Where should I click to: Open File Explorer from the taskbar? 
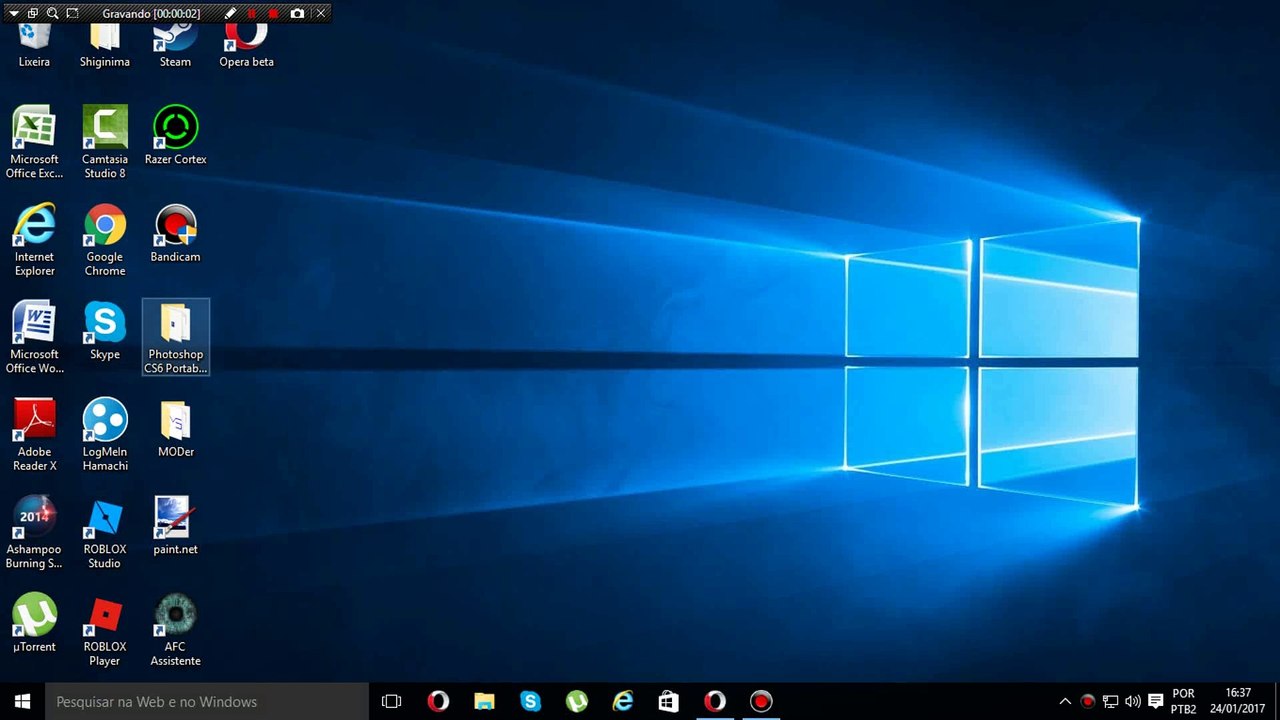484,701
